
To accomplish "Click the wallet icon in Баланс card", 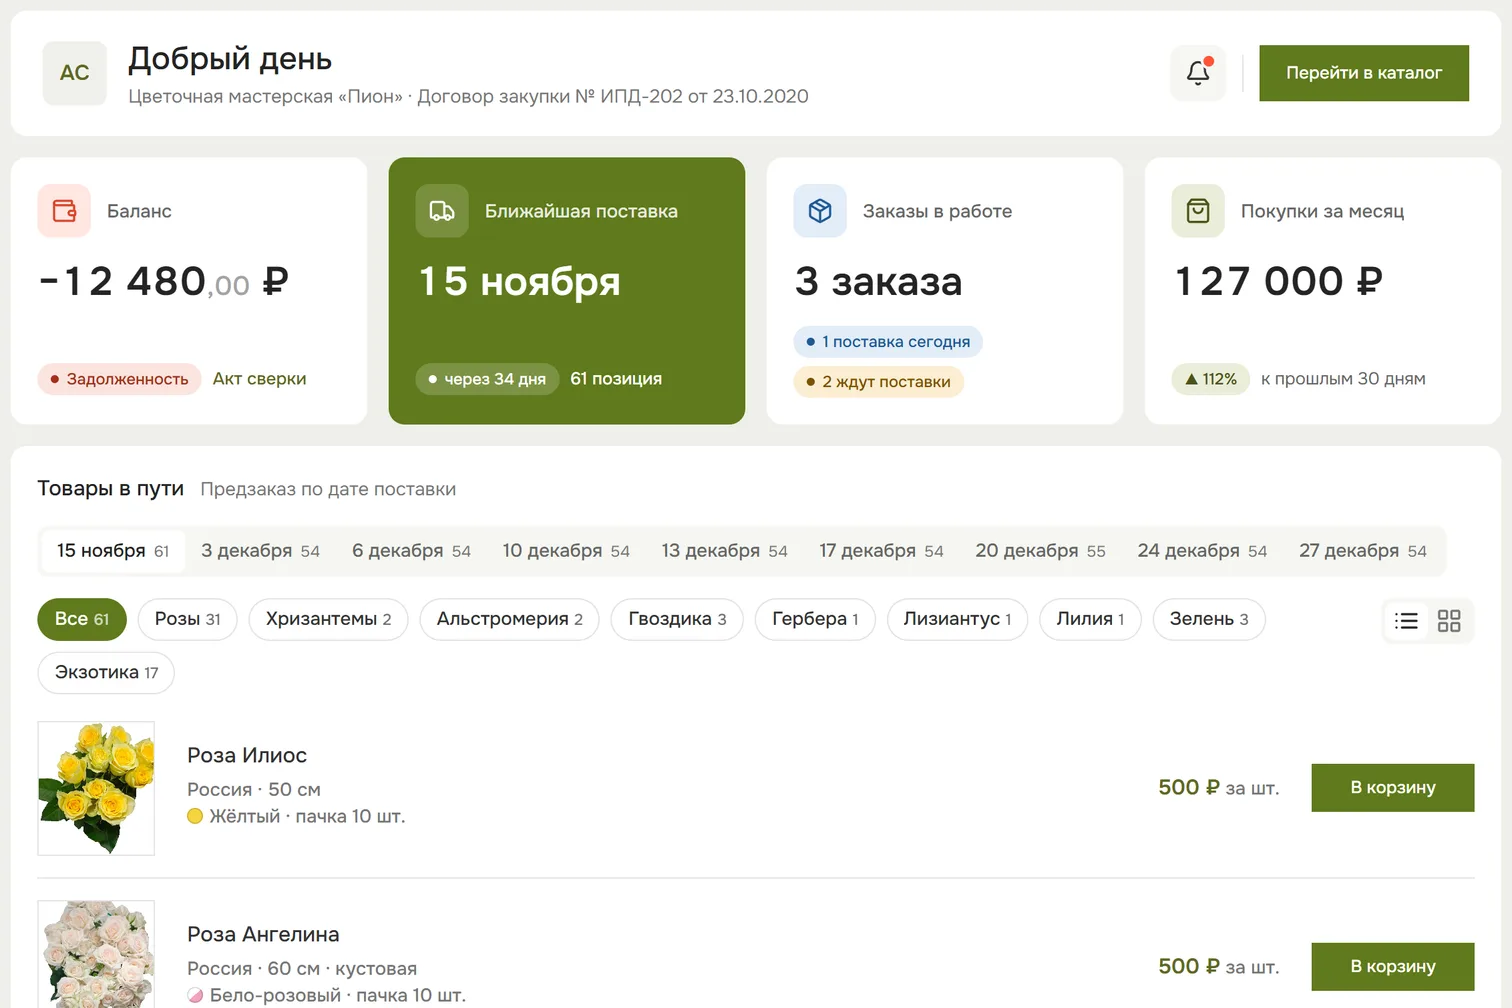I will [x=64, y=211].
